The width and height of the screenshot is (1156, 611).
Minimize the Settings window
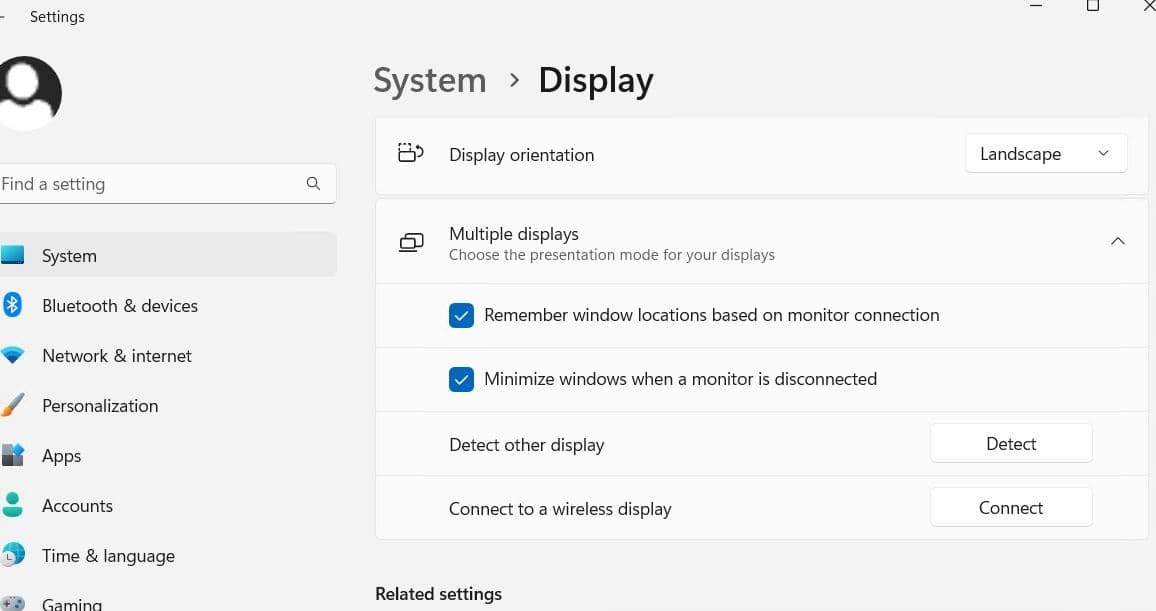1036,6
